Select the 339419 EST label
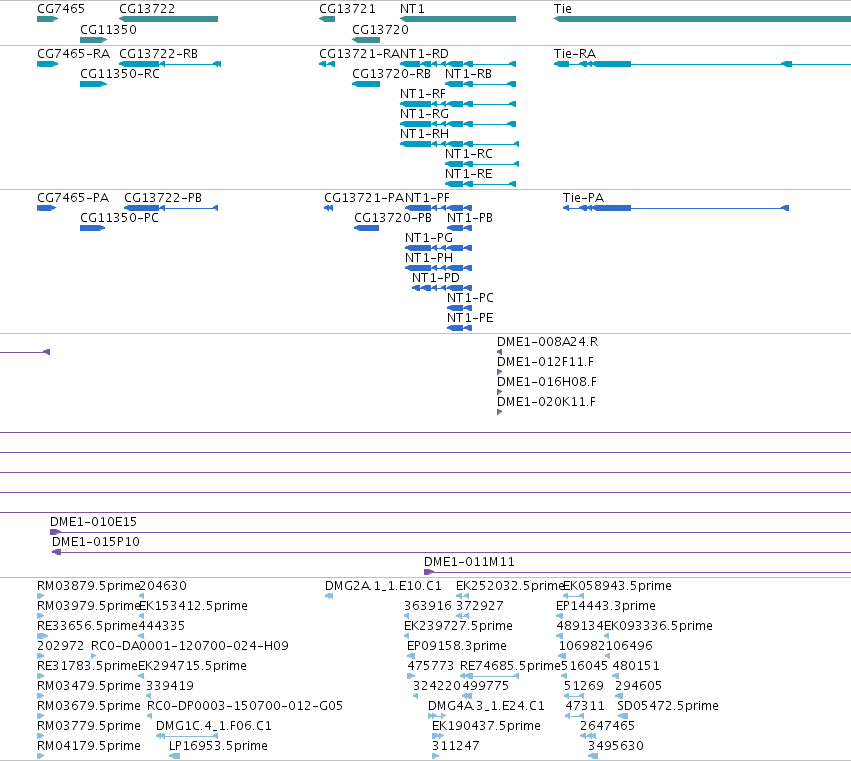This screenshot has height=761, width=851. pos(170,687)
